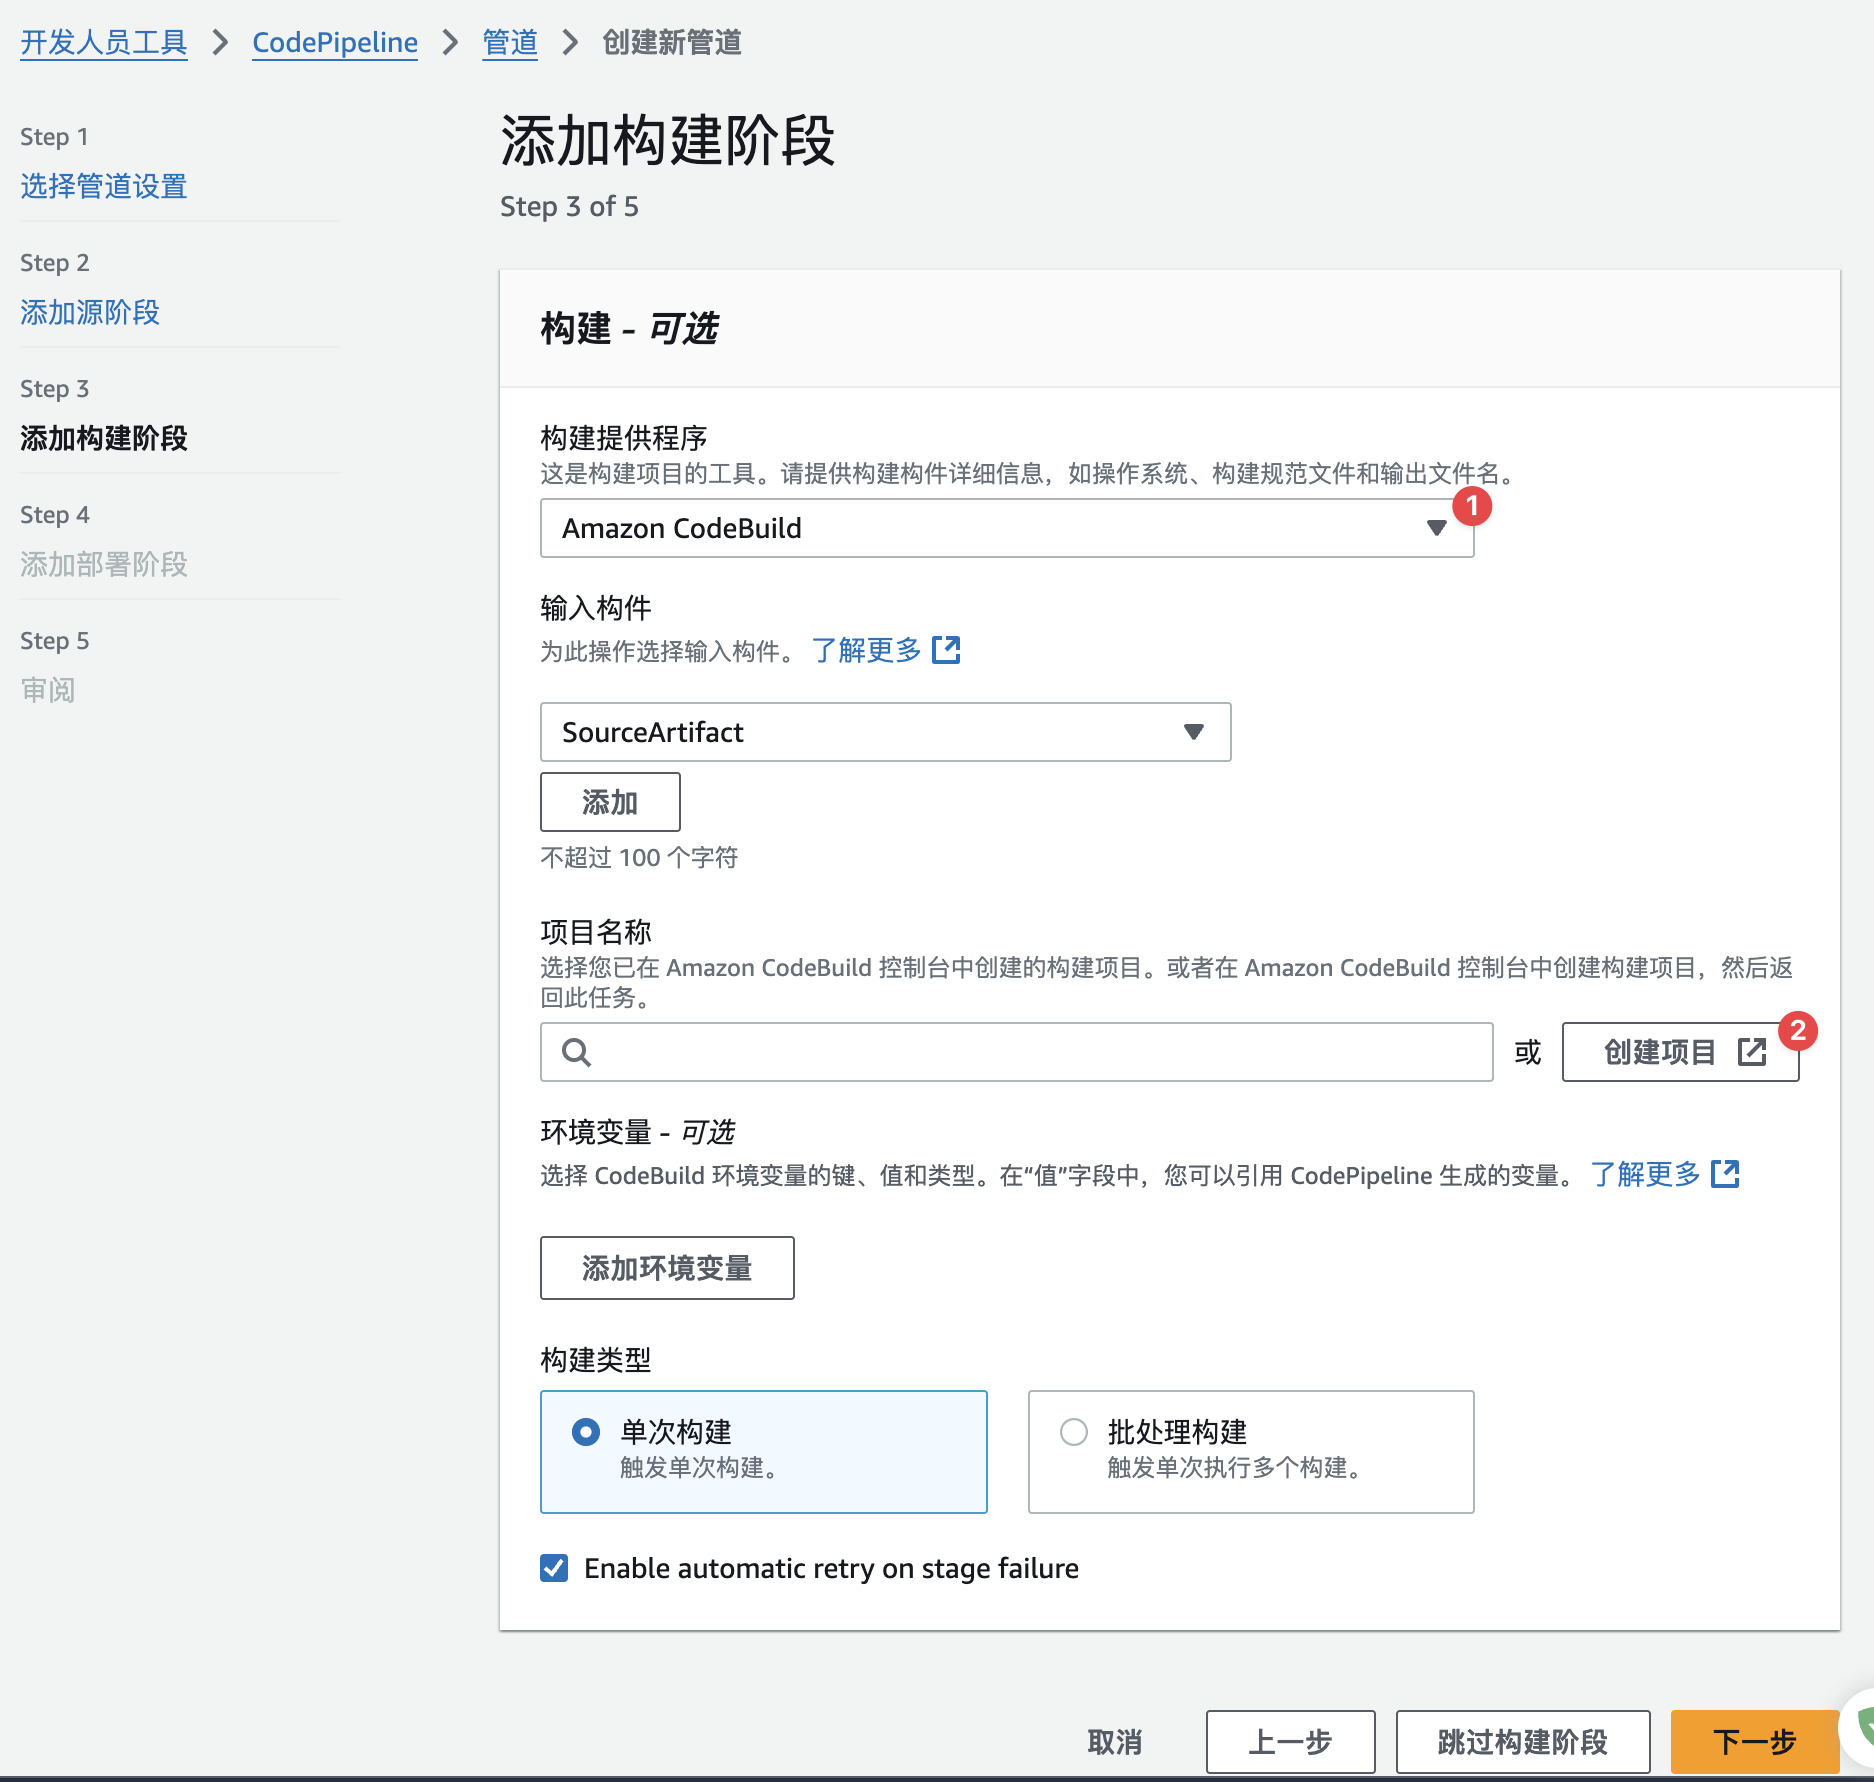1874x1782 pixels.
Task: Focus the 项目名称 search field
Action: tap(1017, 1052)
